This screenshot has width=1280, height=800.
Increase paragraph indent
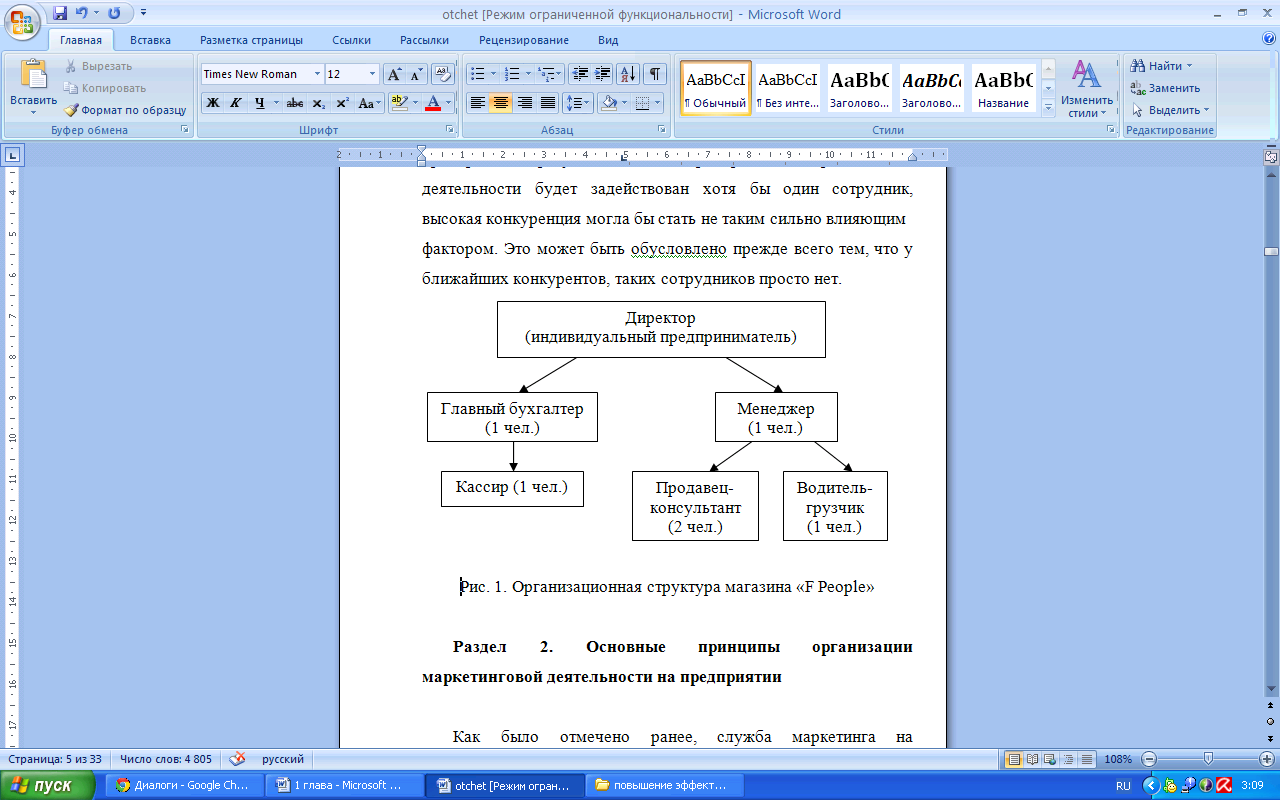pyautogui.click(x=602, y=74)
